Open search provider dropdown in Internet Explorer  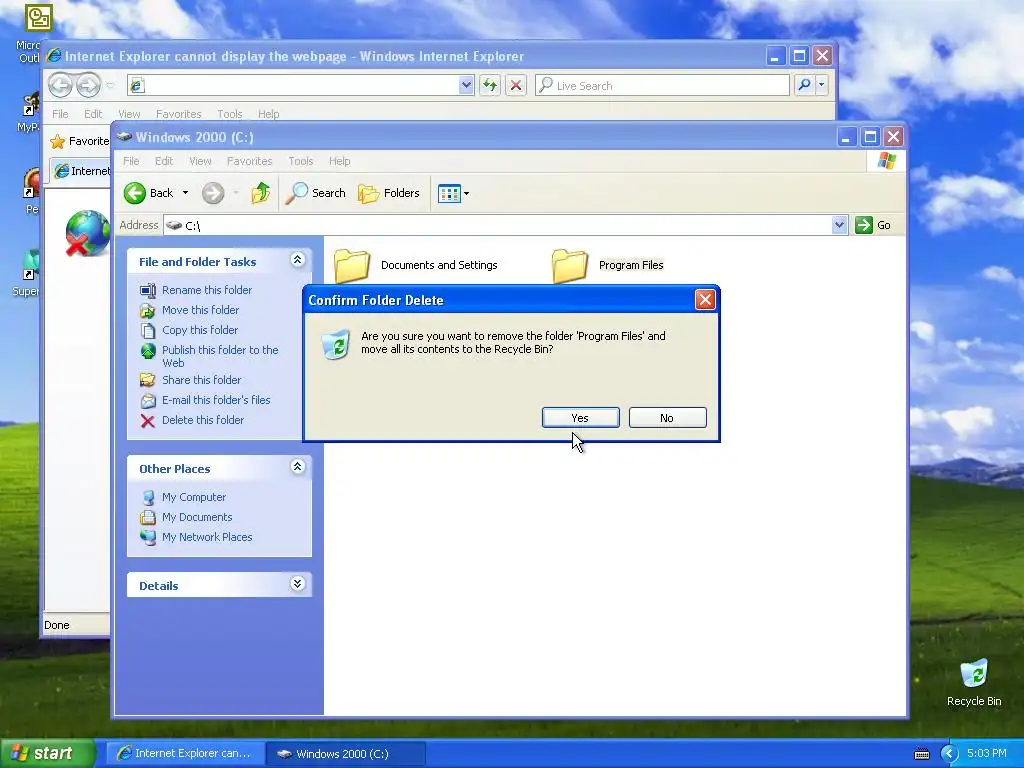click(x=822, y=85)
